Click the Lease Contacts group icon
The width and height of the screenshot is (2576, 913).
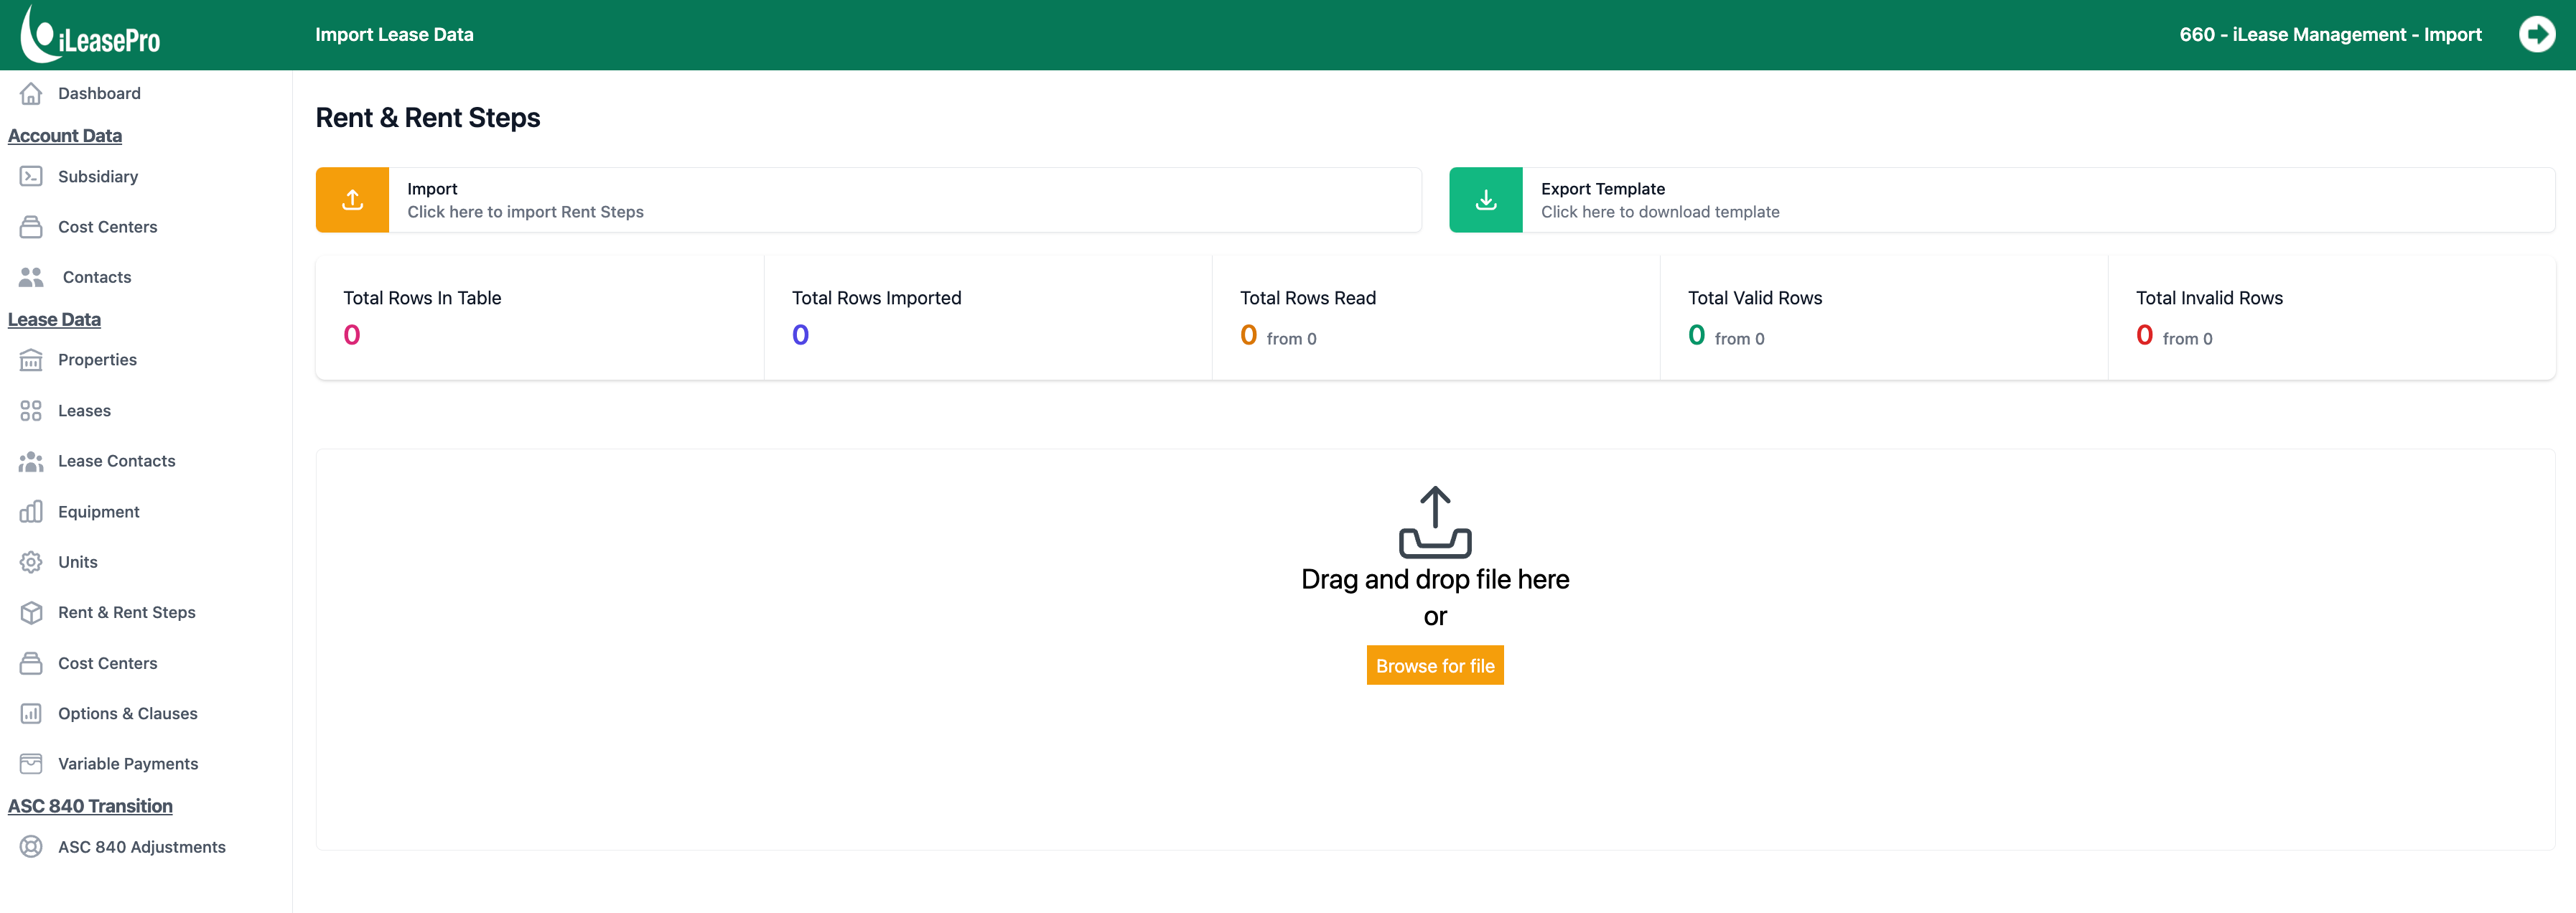point(31,461)
